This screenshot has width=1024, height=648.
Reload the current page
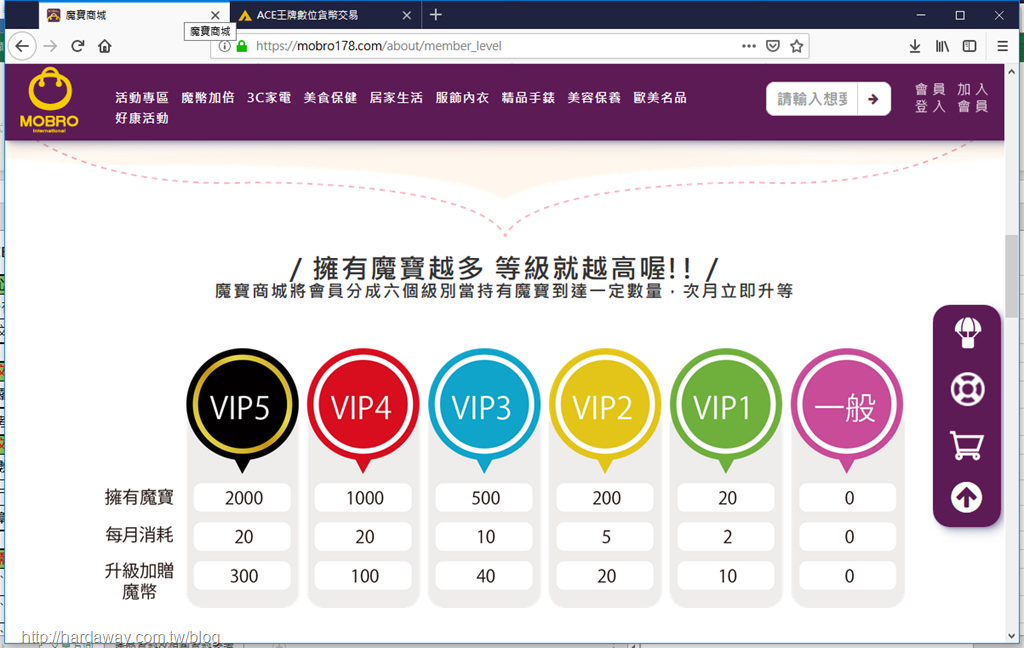(x=78, y=46)
